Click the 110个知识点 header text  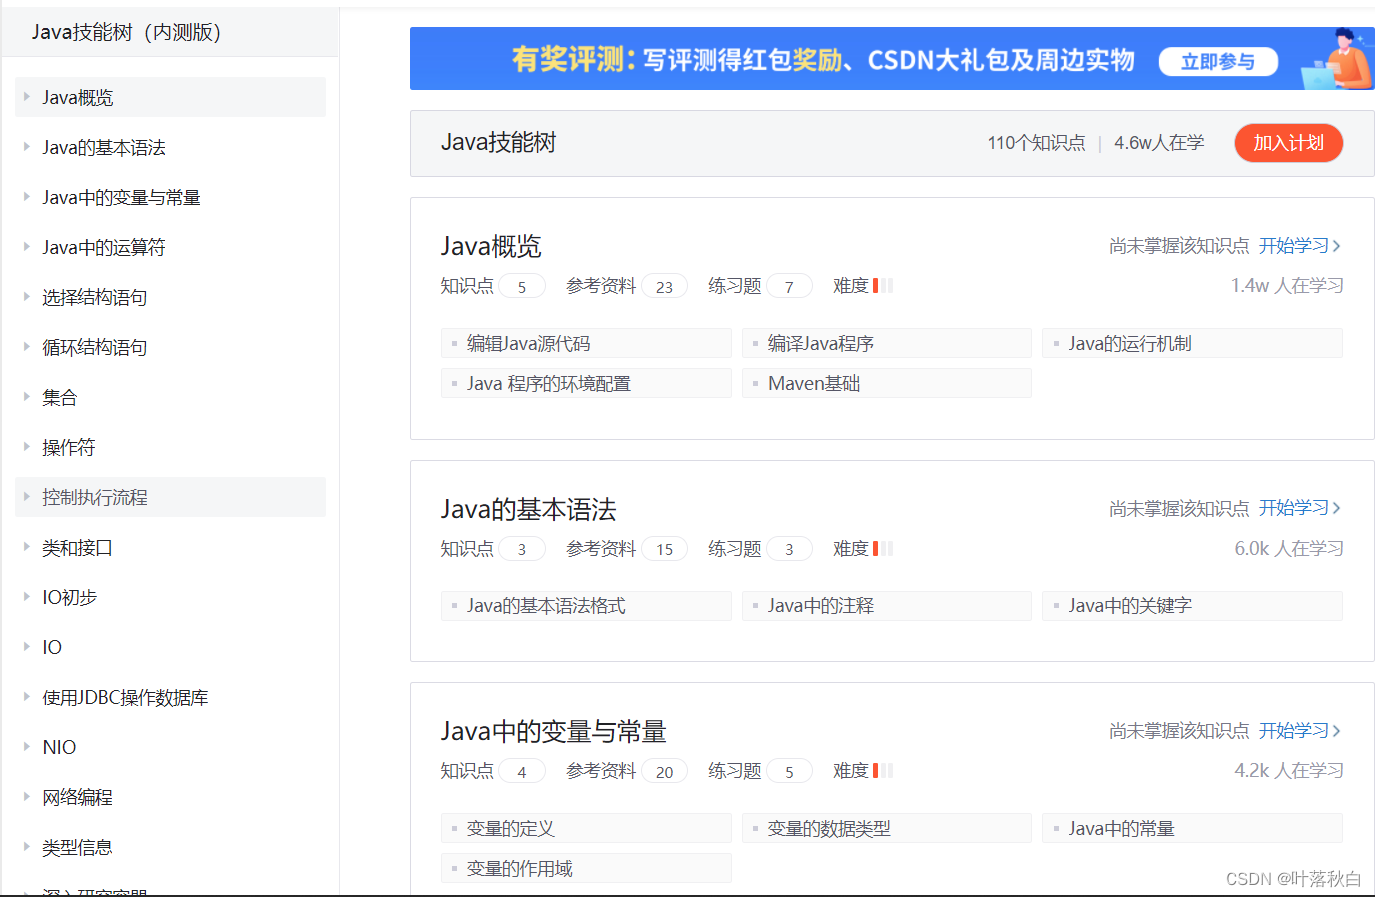coord(1036,143)
